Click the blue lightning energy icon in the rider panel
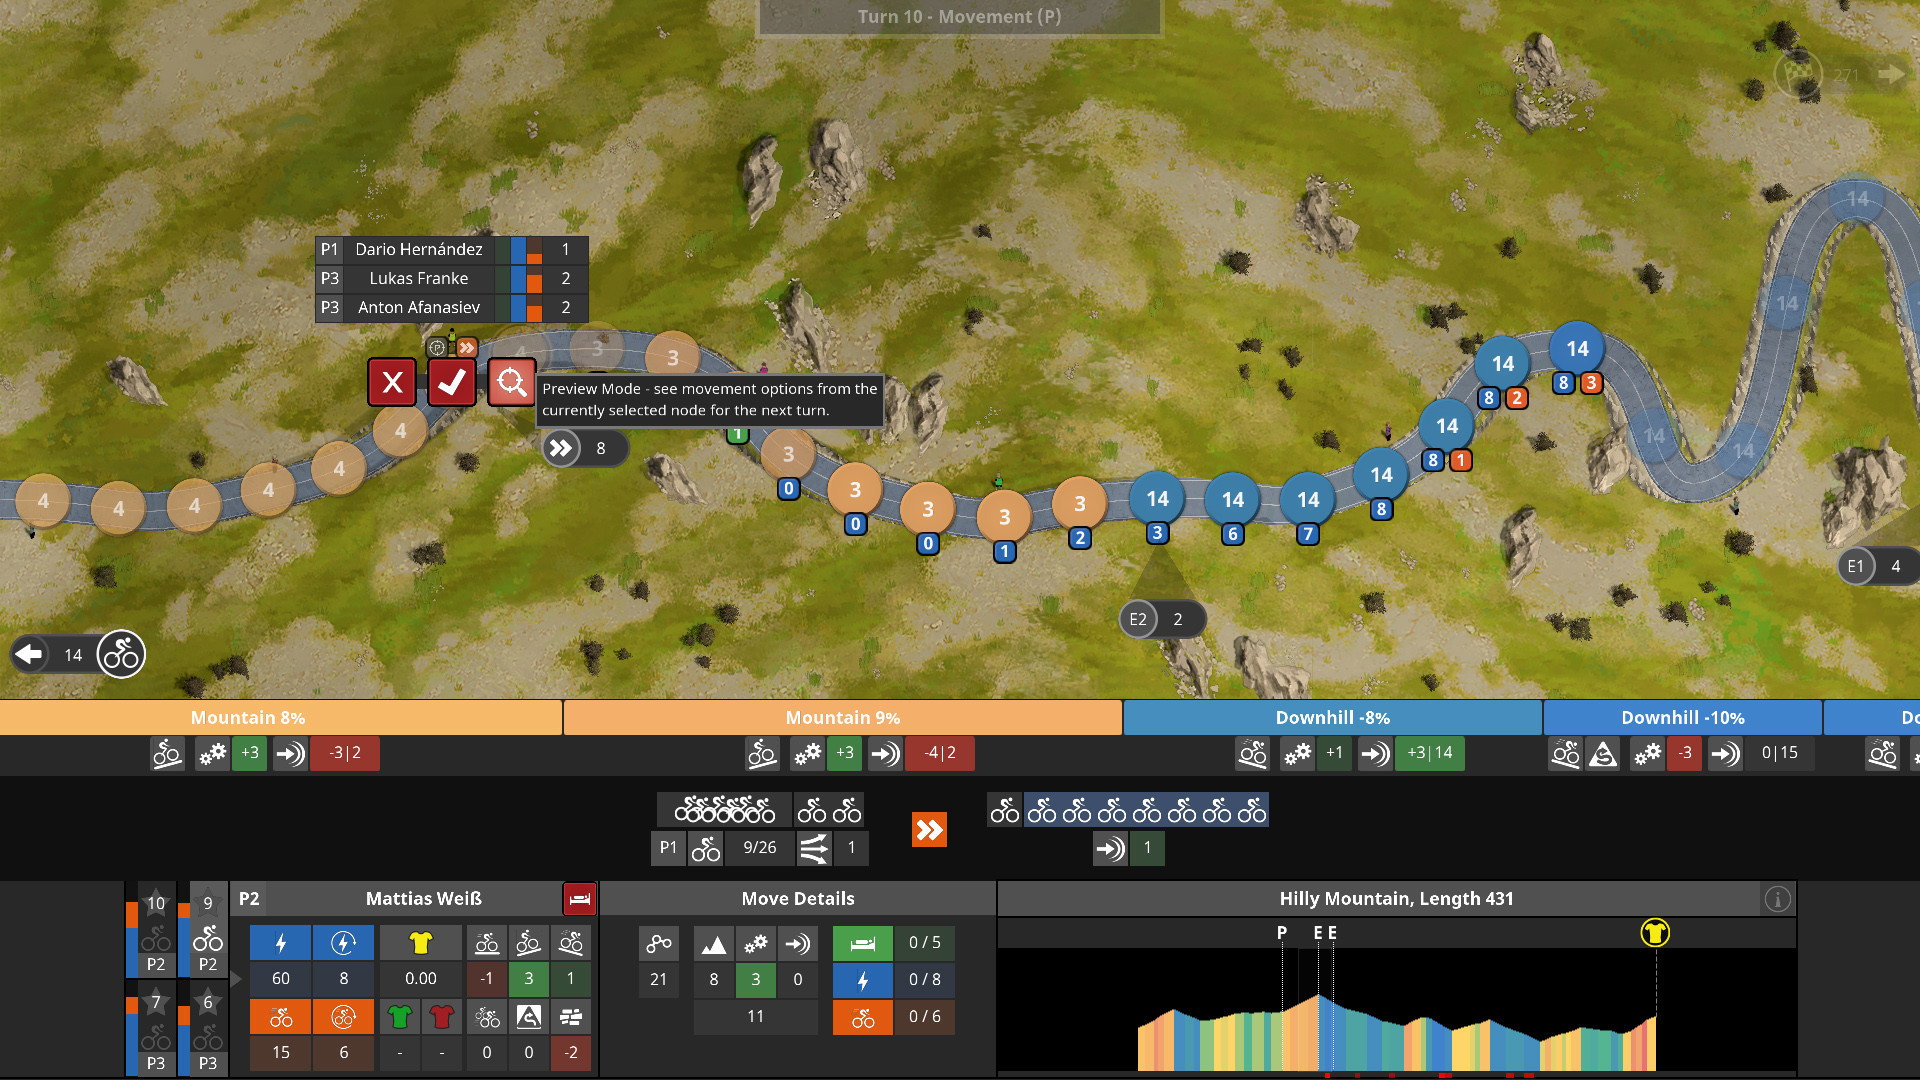The width and height of the screenshot is (1920, 1080). [280, 941]
